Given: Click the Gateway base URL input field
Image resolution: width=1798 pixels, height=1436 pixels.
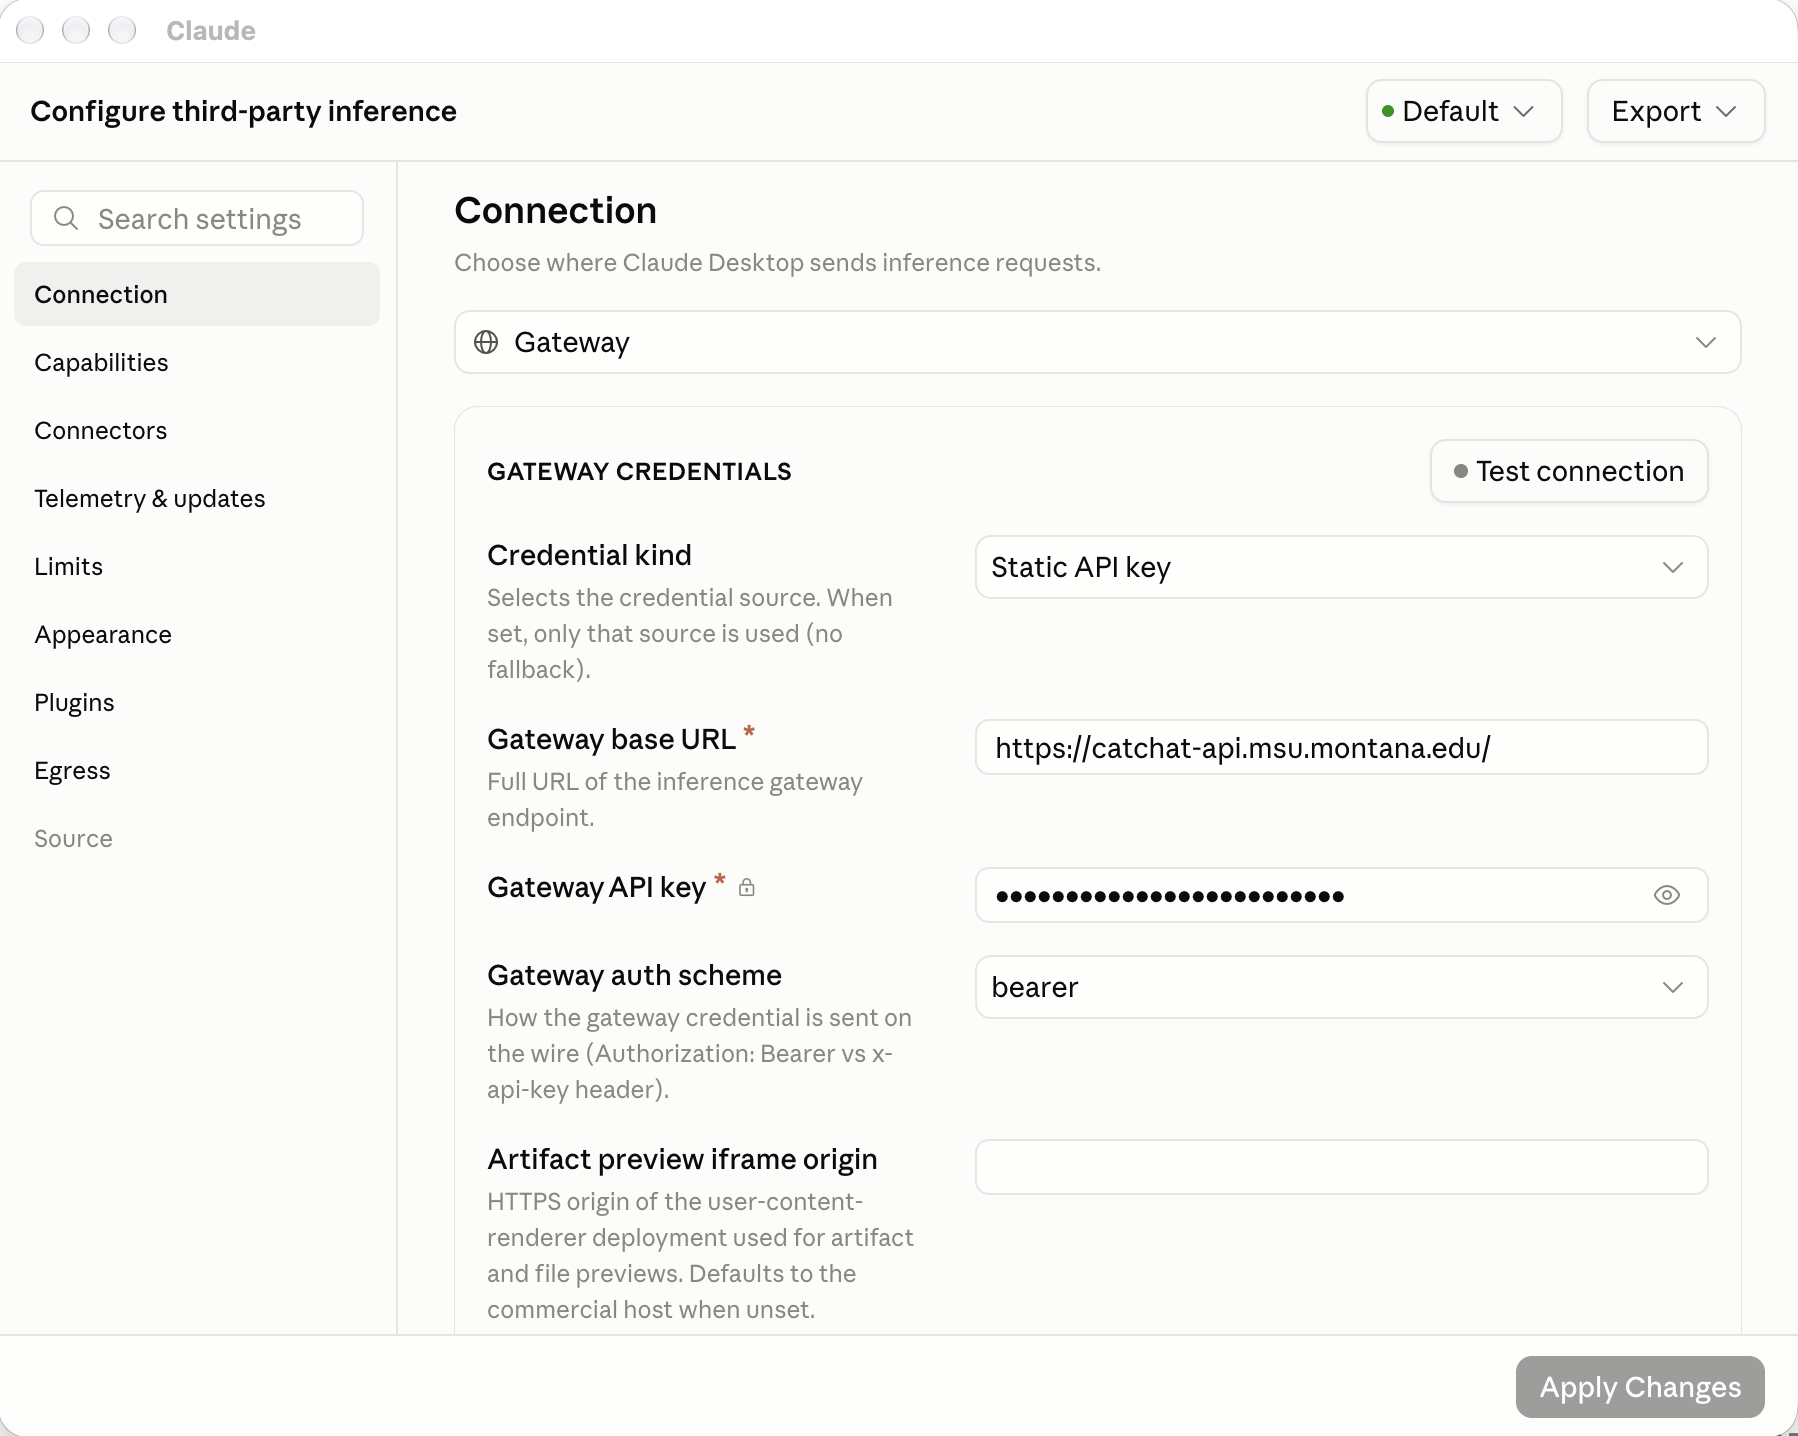Looking at the screenshot, I should click(x=1341, y=747).
